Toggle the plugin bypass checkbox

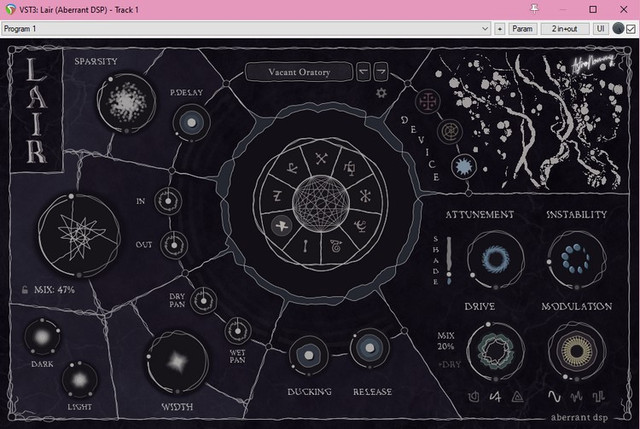631,29
